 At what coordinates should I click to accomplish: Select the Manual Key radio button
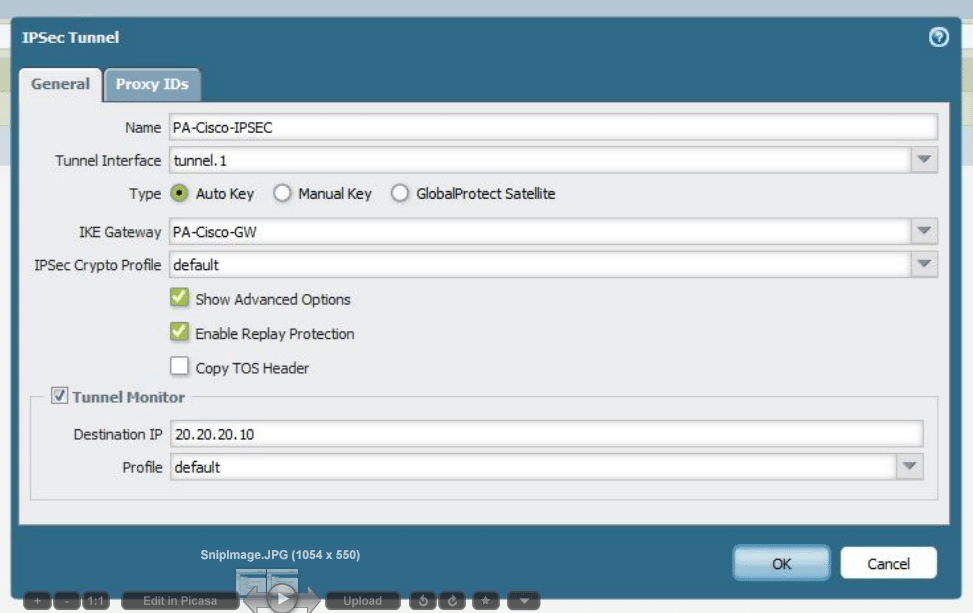(x=283, y=194)
